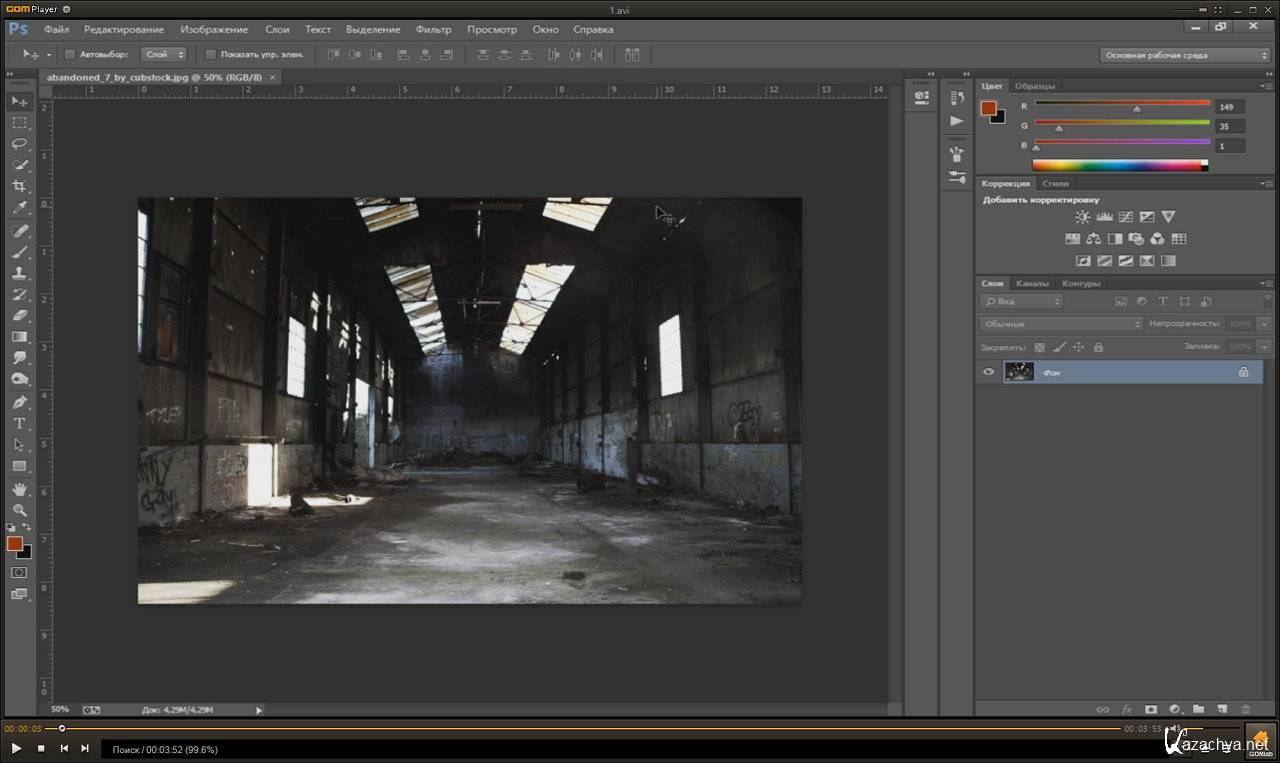The height and width of the screenshot is (763, 1280).
Task: Click the red channel R slider
Action: (1136, 108)
